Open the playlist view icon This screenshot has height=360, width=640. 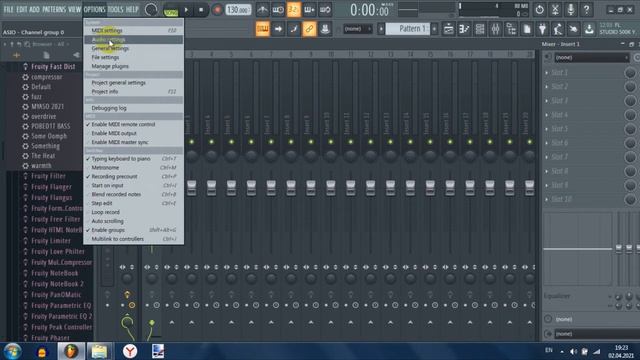coord(449,29)
